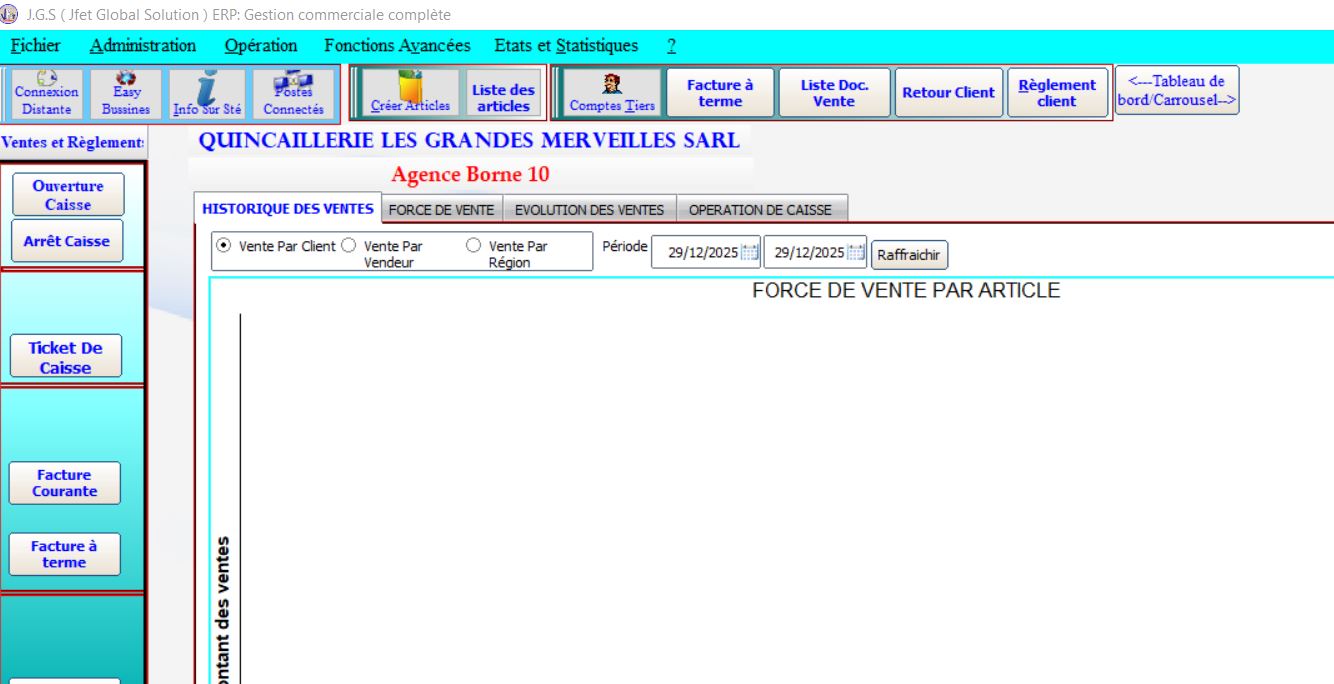
Task: Open Info Sur Sté icon
Action: tap(207, 93)
